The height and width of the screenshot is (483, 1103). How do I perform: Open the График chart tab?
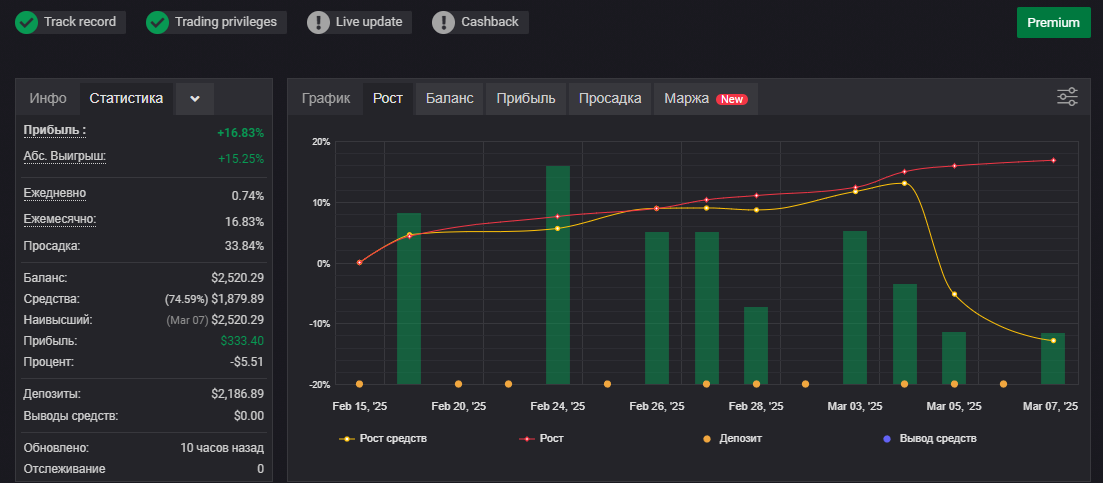click(326, 98)
